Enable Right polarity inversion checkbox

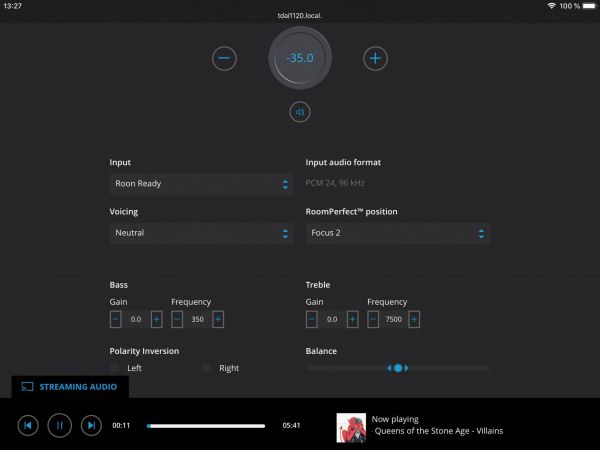pos(207,368)
